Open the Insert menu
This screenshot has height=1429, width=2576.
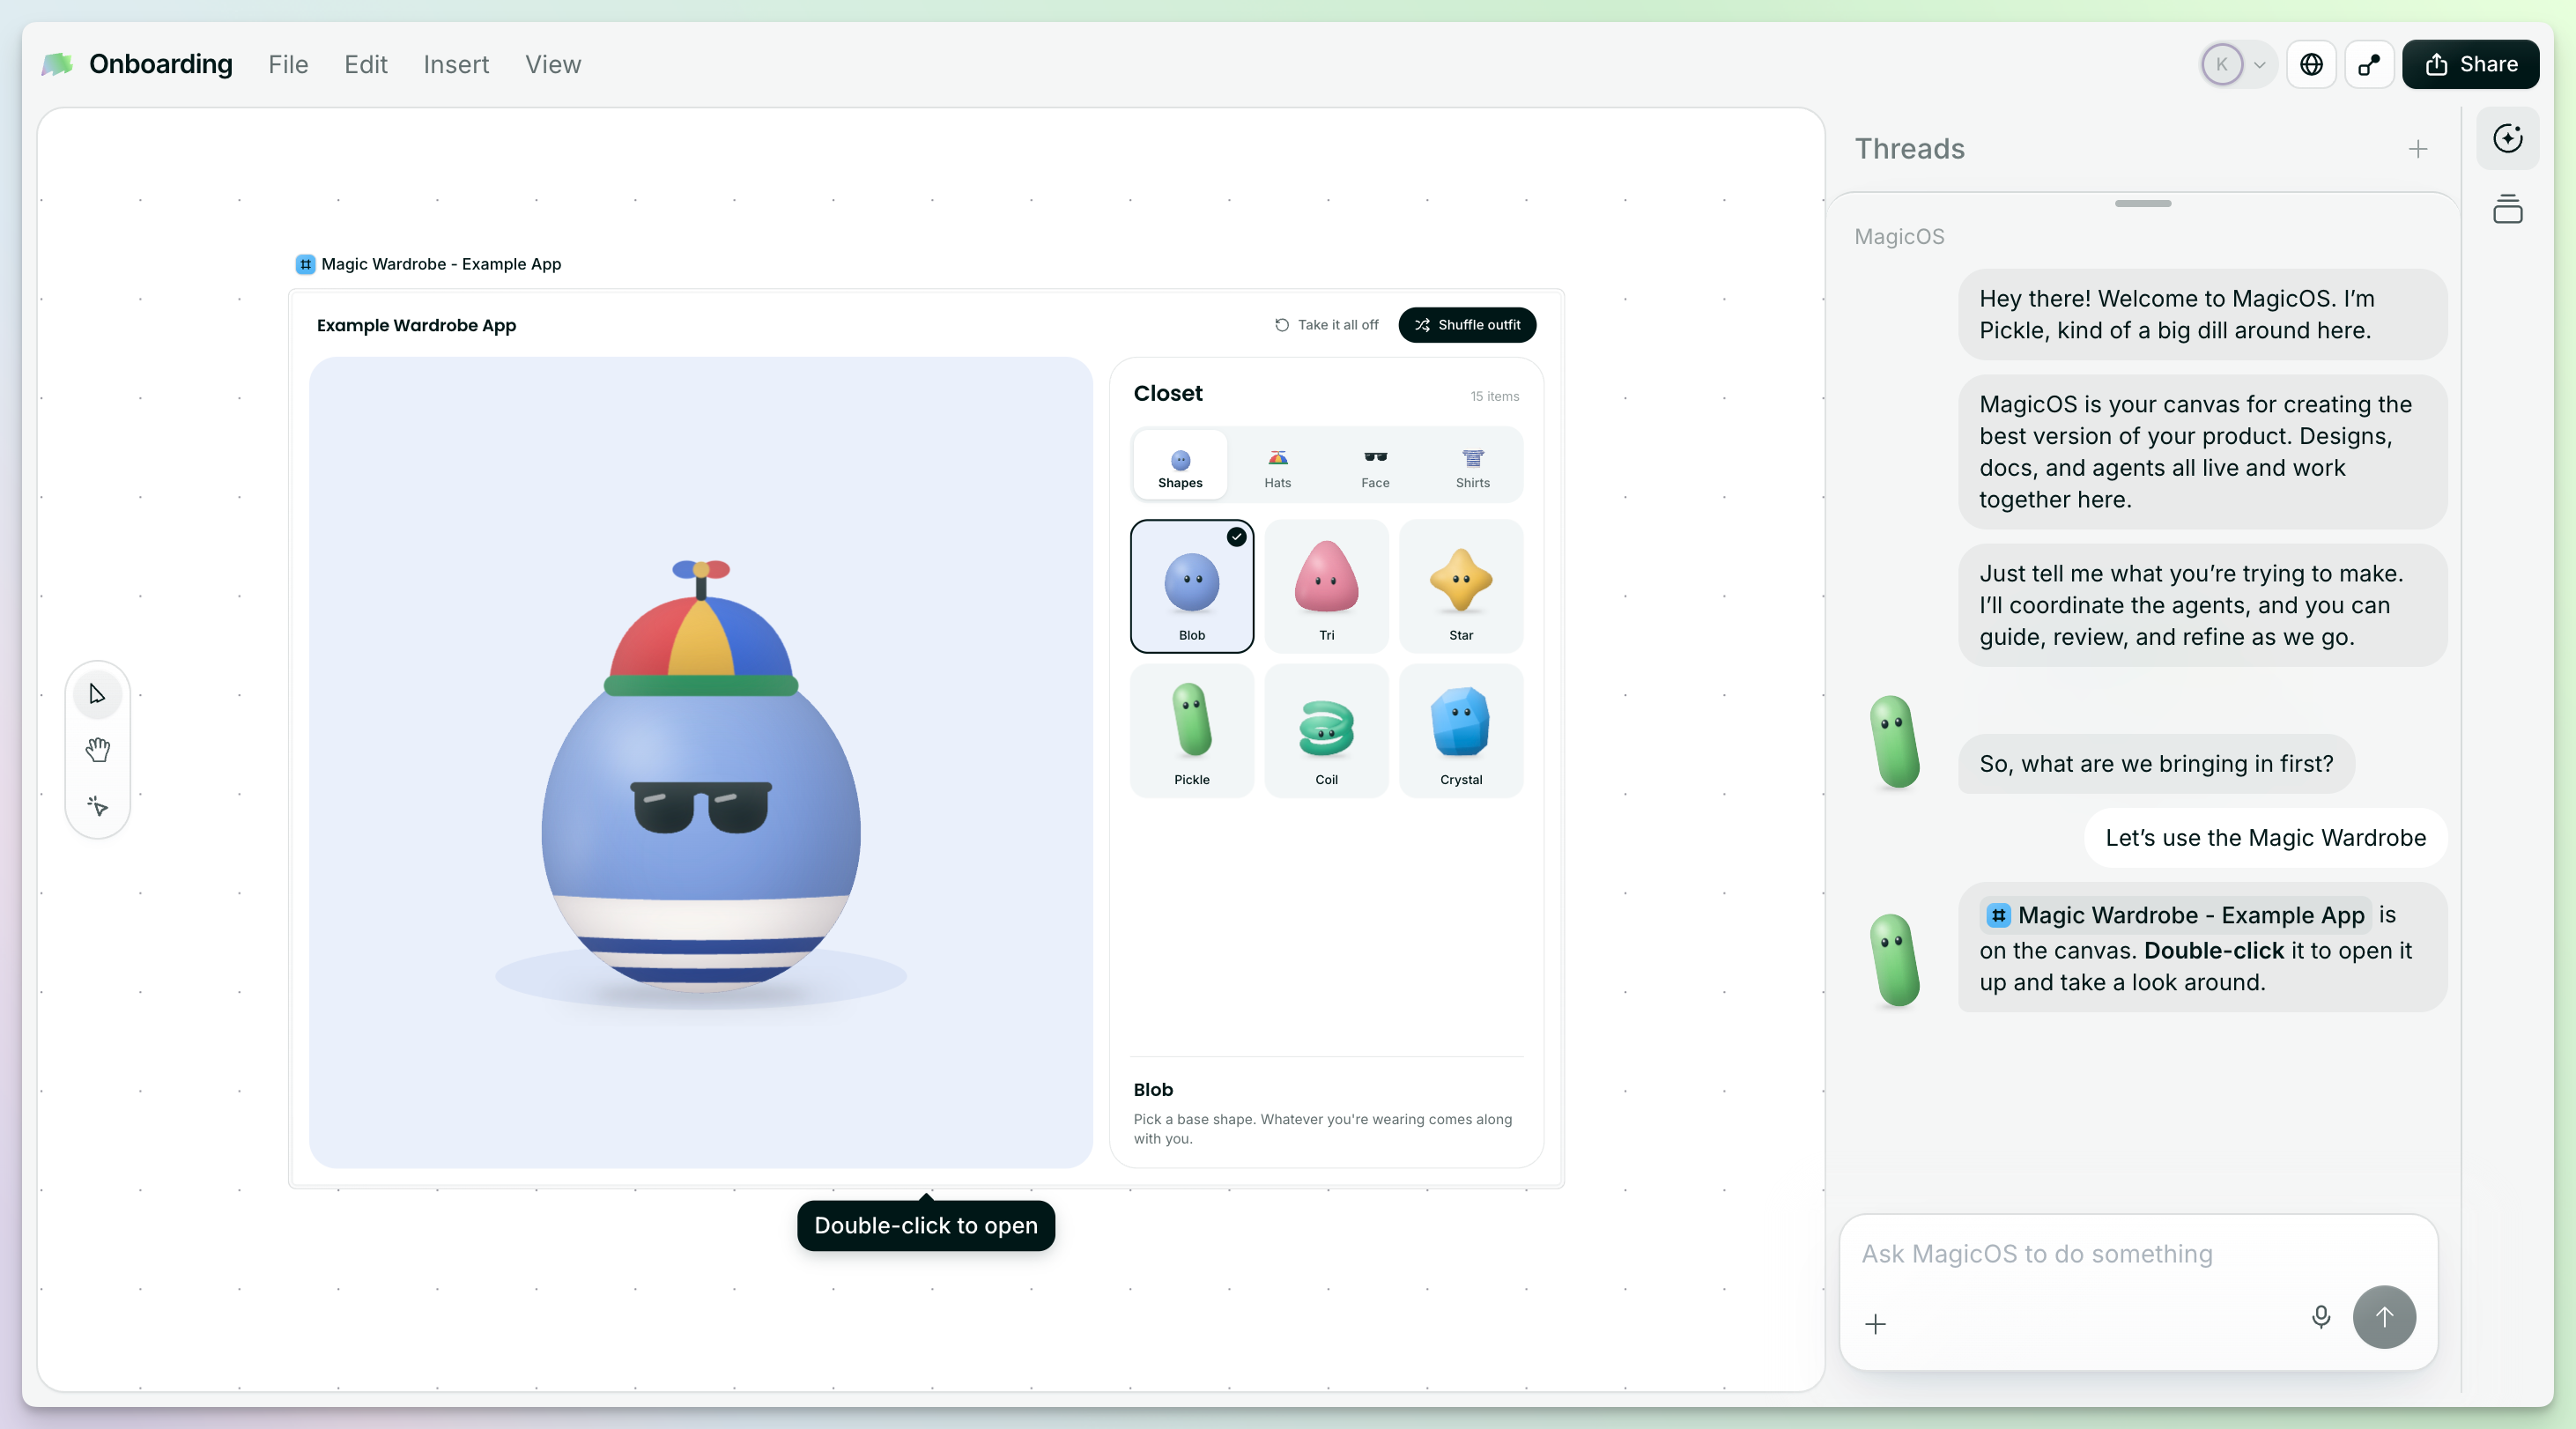(x=456, y=65)
